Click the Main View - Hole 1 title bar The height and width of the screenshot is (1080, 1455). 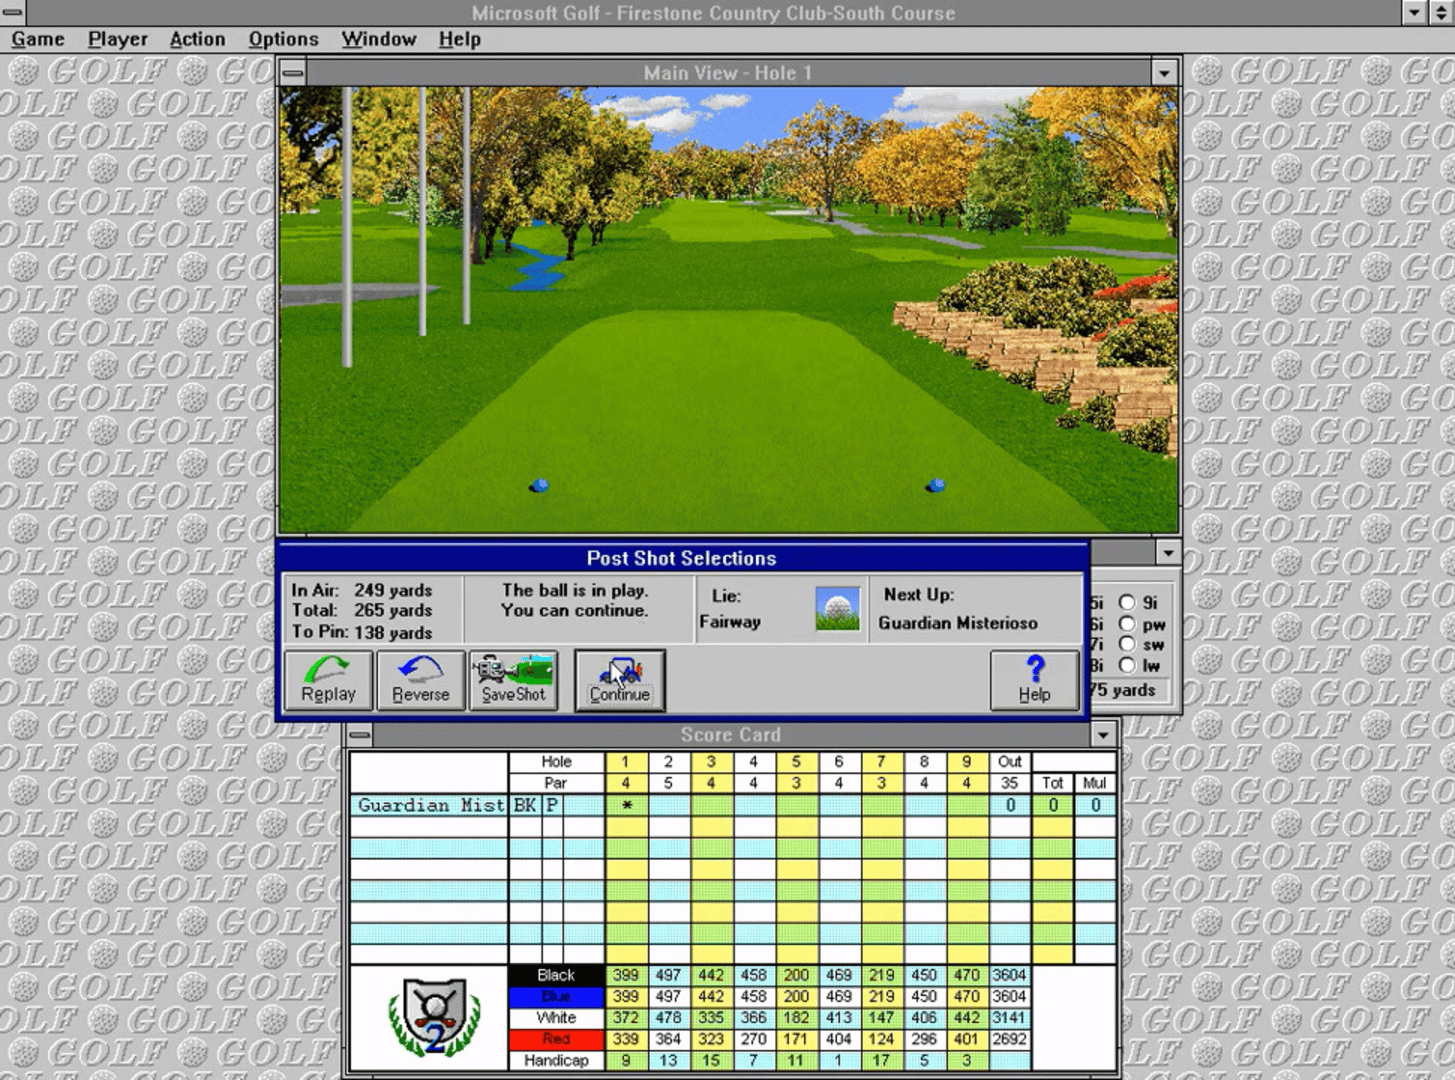[x=728, y=73]
